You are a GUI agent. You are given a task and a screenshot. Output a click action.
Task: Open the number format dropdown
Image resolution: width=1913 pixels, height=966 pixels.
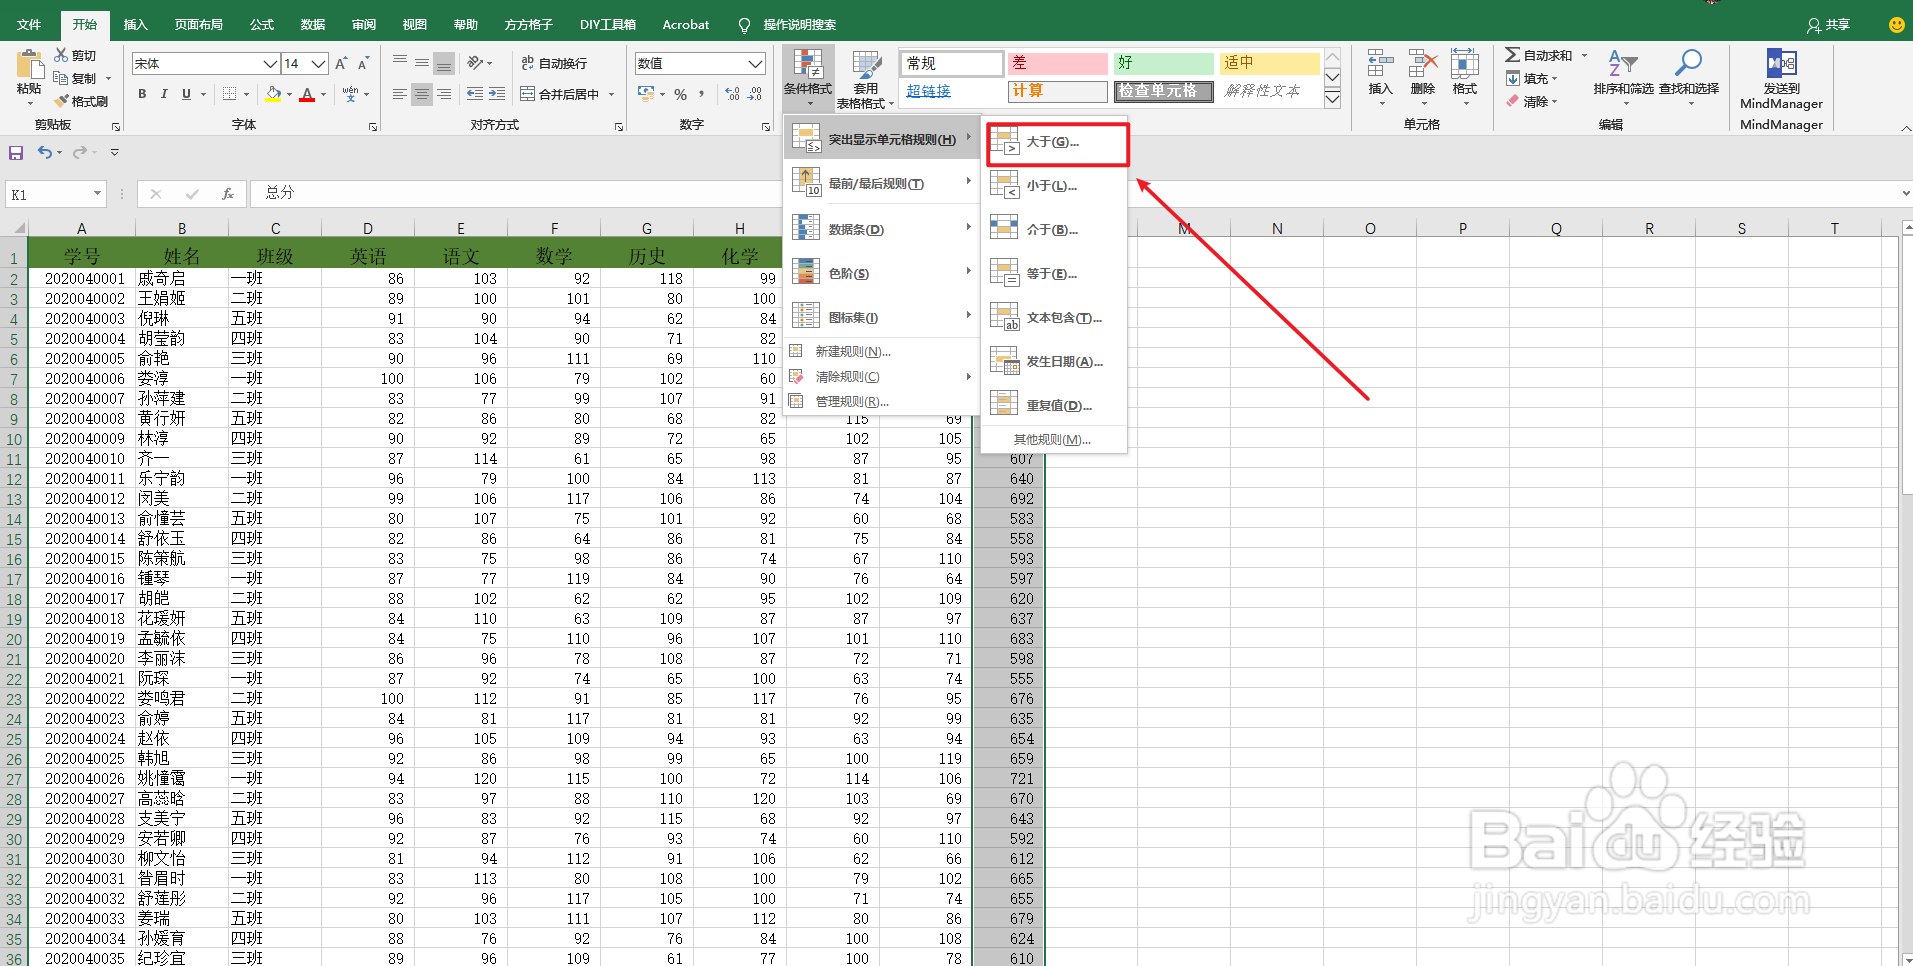click(755, 63)
